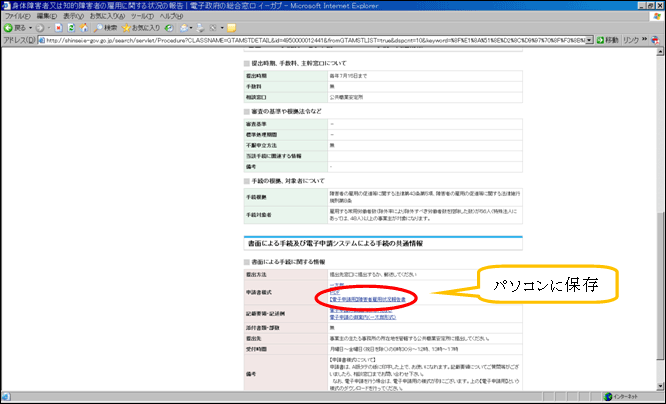Click the 移動 (Go) button
The image size is (666, 404).
click(608, 39)
